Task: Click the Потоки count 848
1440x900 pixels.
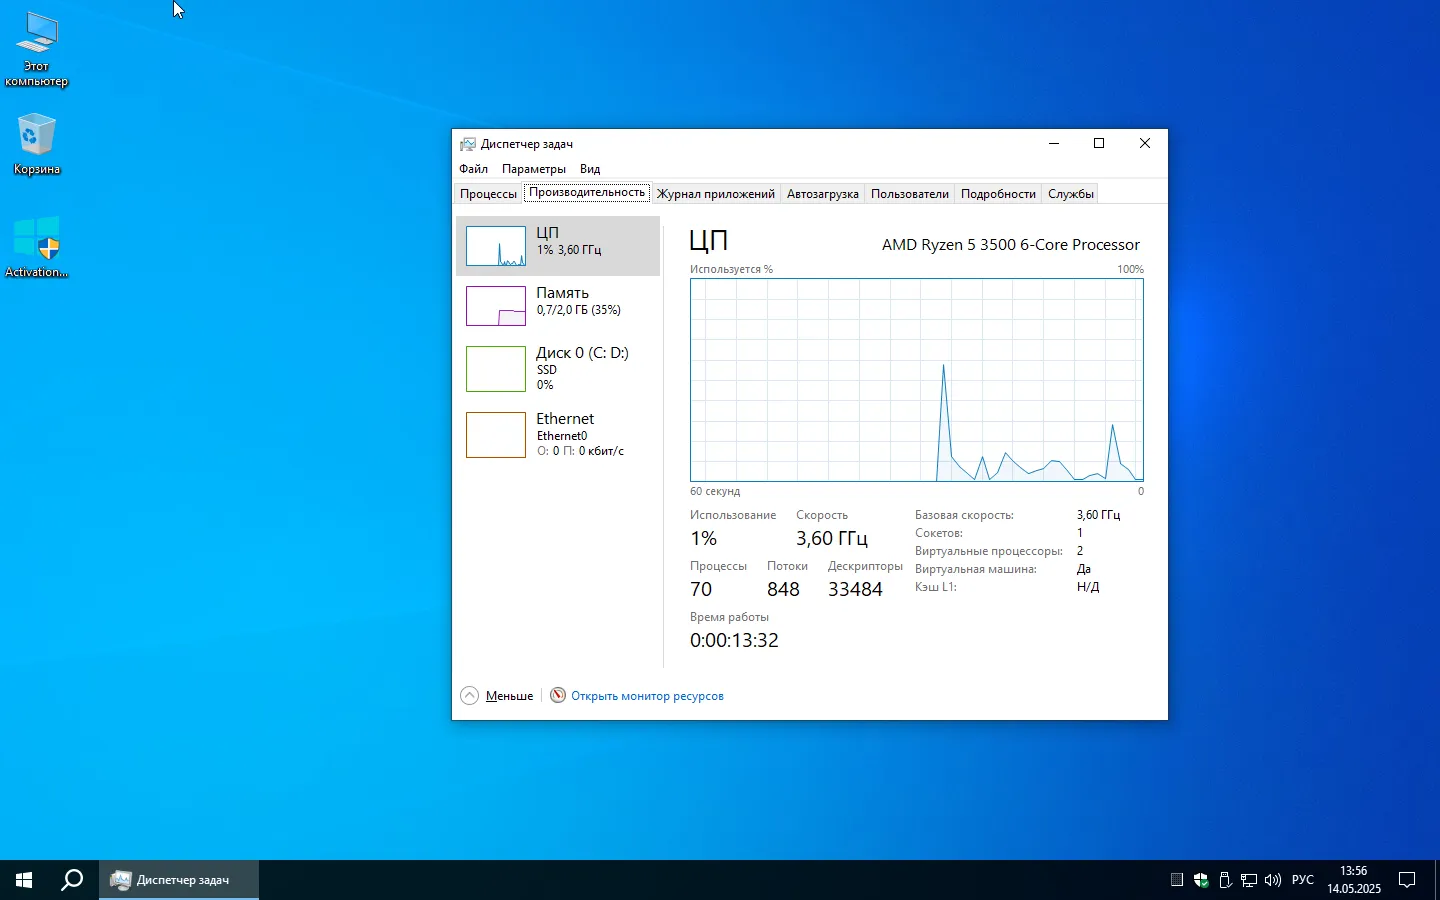Action: pyautogui.click(x=783, y=590)
